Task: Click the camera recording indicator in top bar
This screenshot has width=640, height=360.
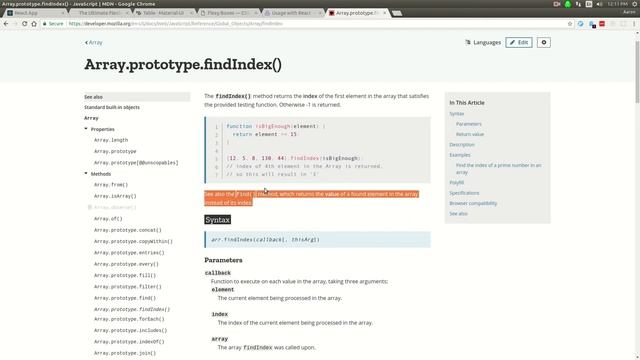Action: click(557, 4)
